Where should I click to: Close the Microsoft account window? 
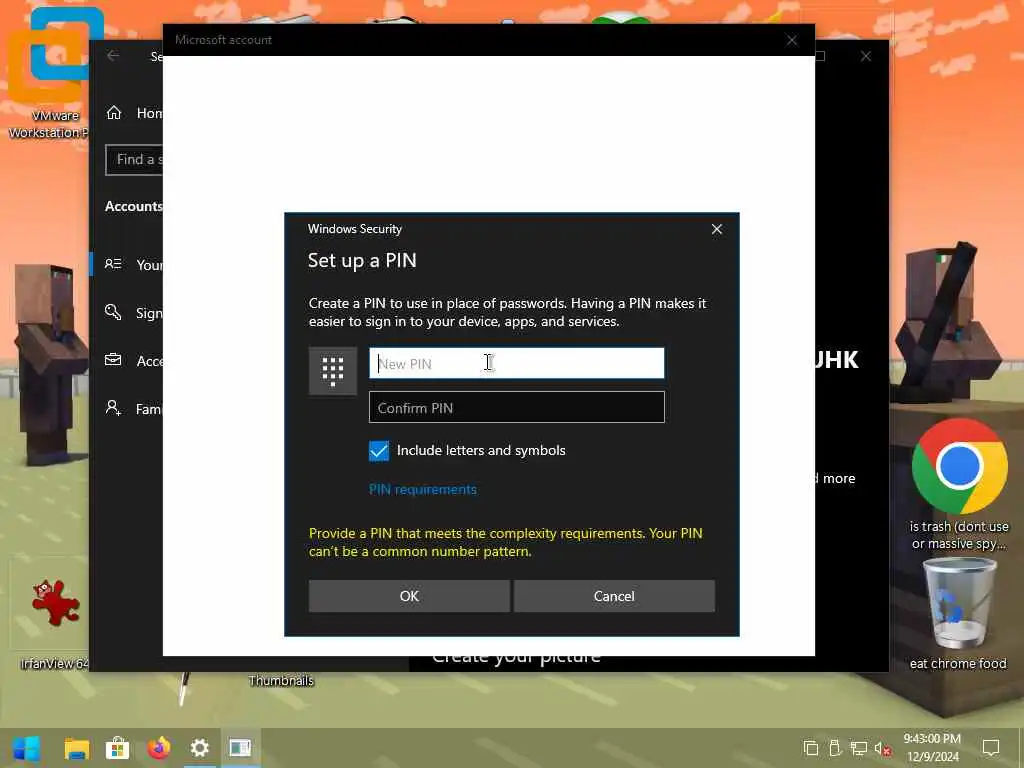[792, 40]
